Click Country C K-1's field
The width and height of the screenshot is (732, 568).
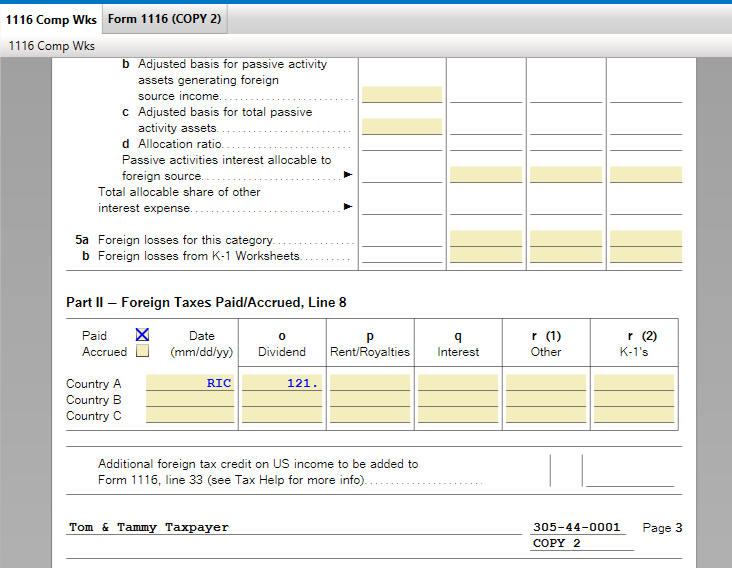633,415
